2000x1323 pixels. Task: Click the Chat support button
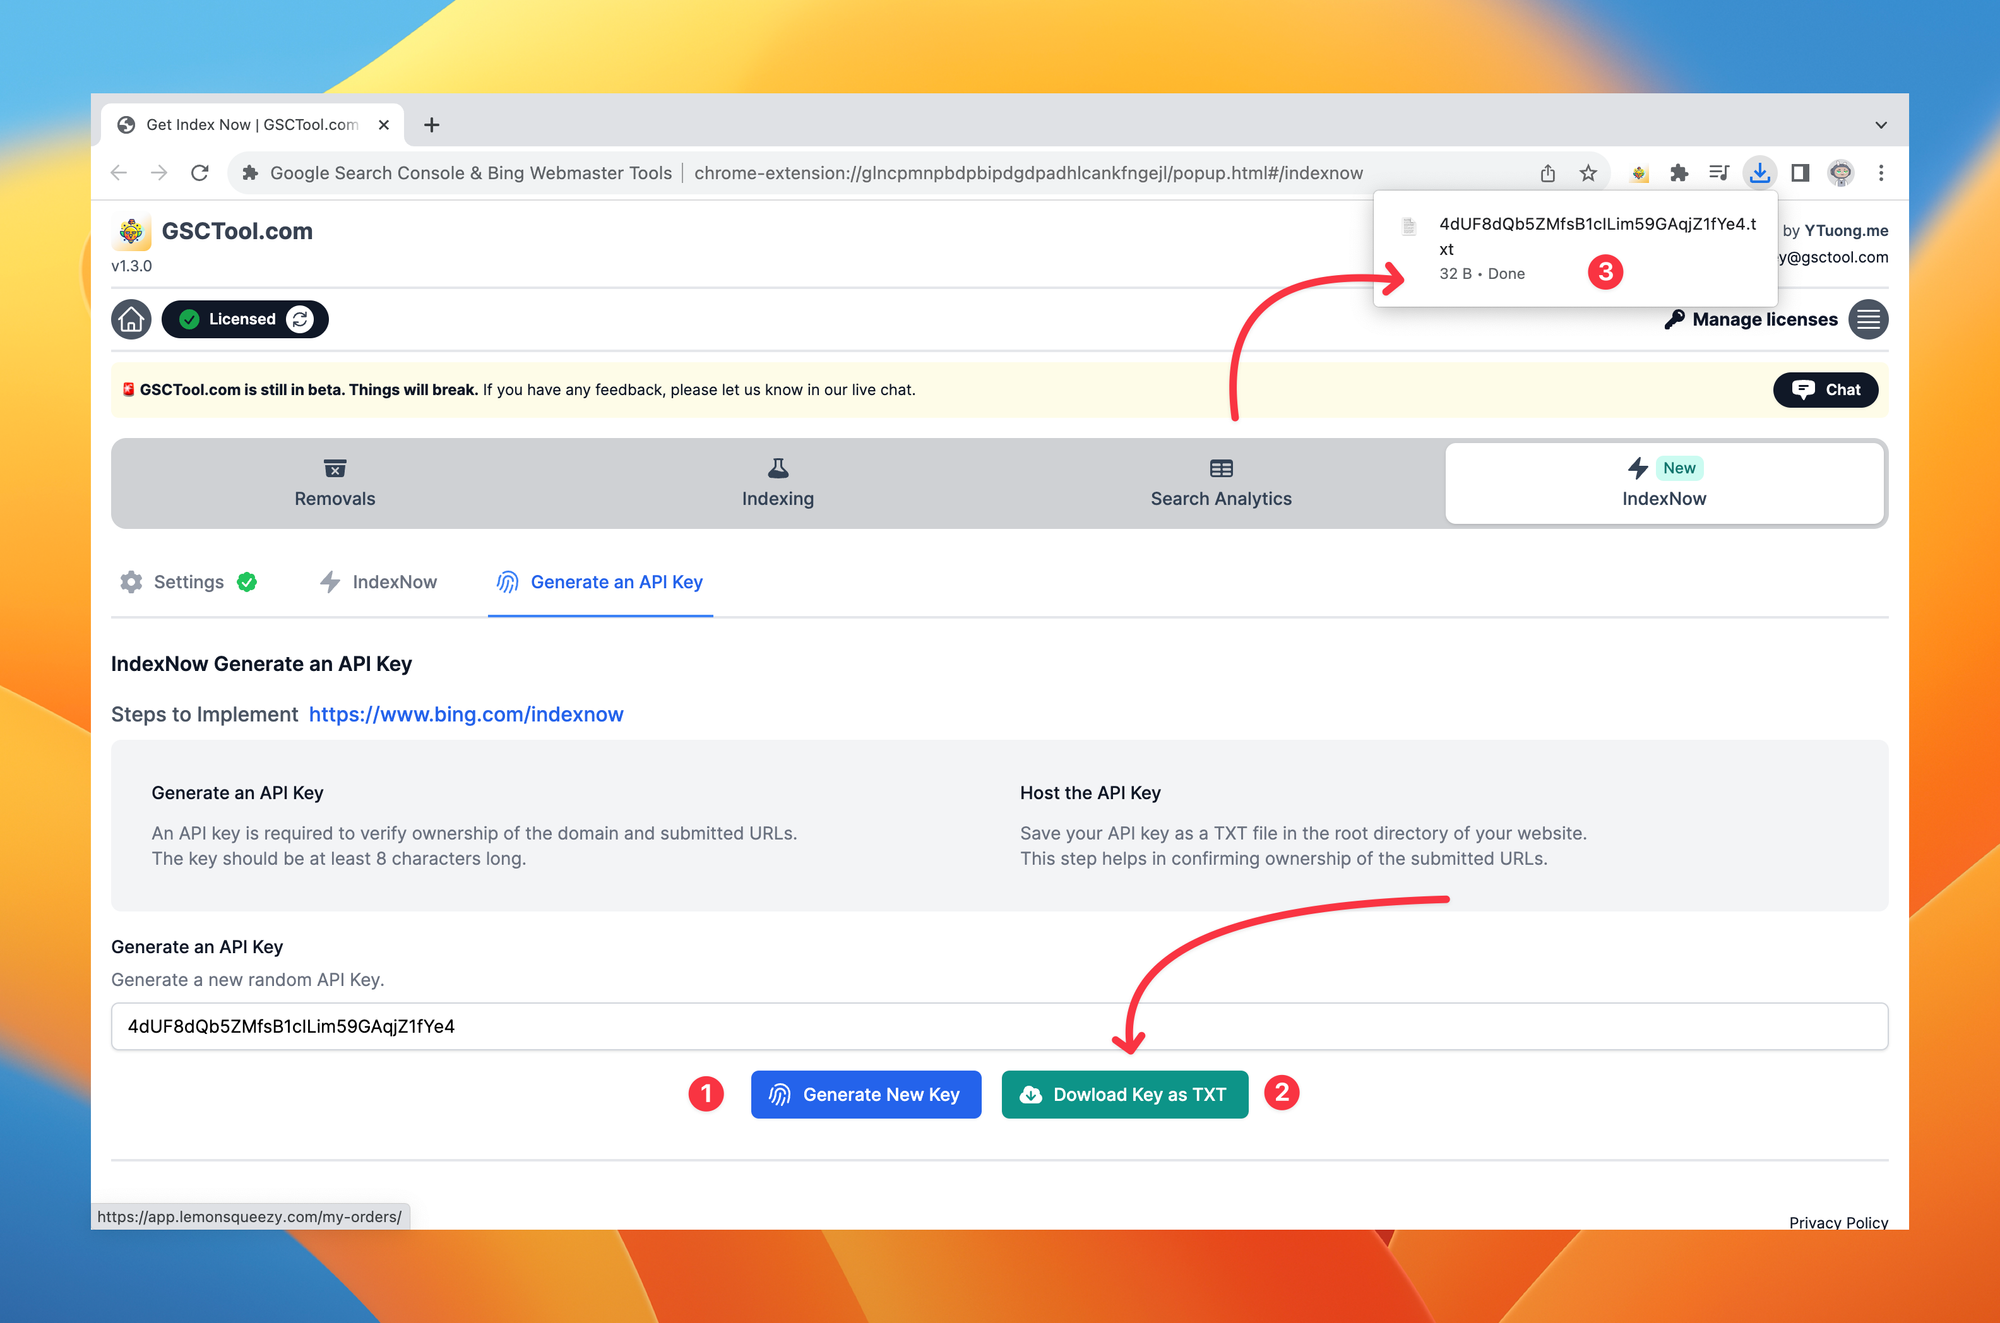(1823, 388)
